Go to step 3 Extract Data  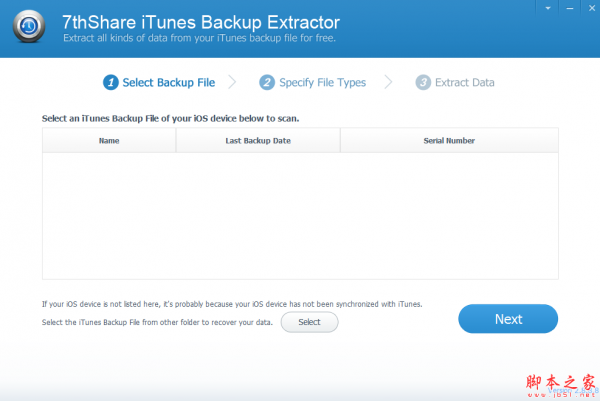[x=455, y=82]
